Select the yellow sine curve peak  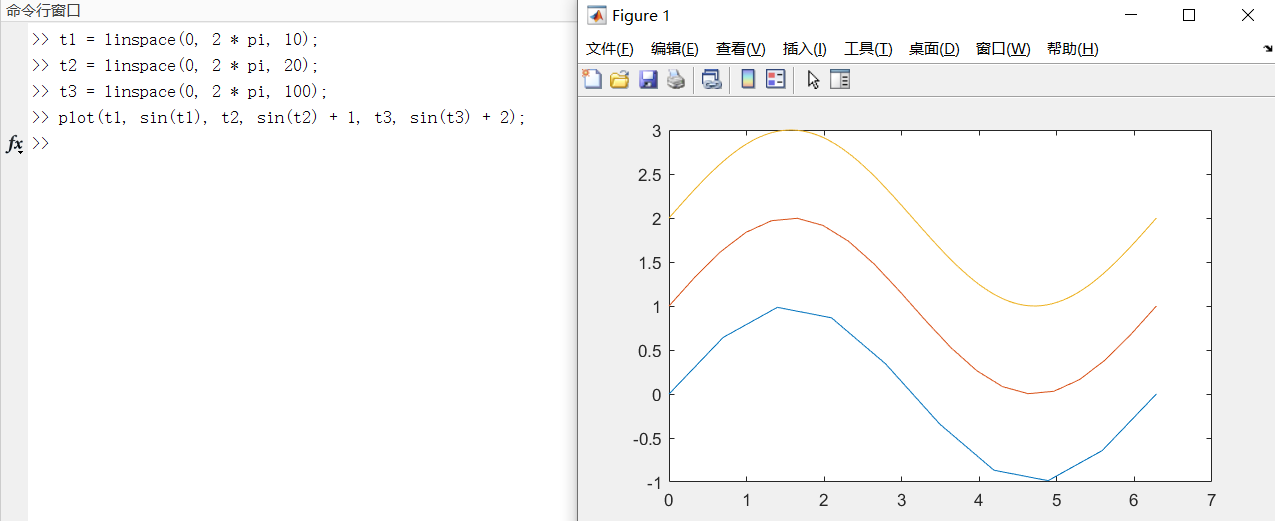[791, 130]
